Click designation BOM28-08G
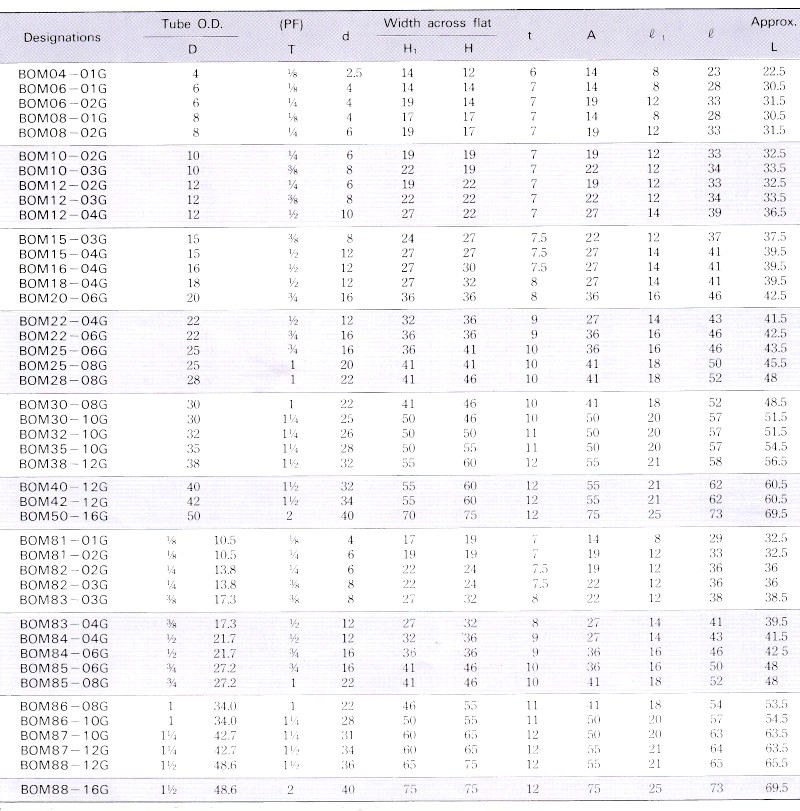800x811 pixels. [x=63, y=380]
